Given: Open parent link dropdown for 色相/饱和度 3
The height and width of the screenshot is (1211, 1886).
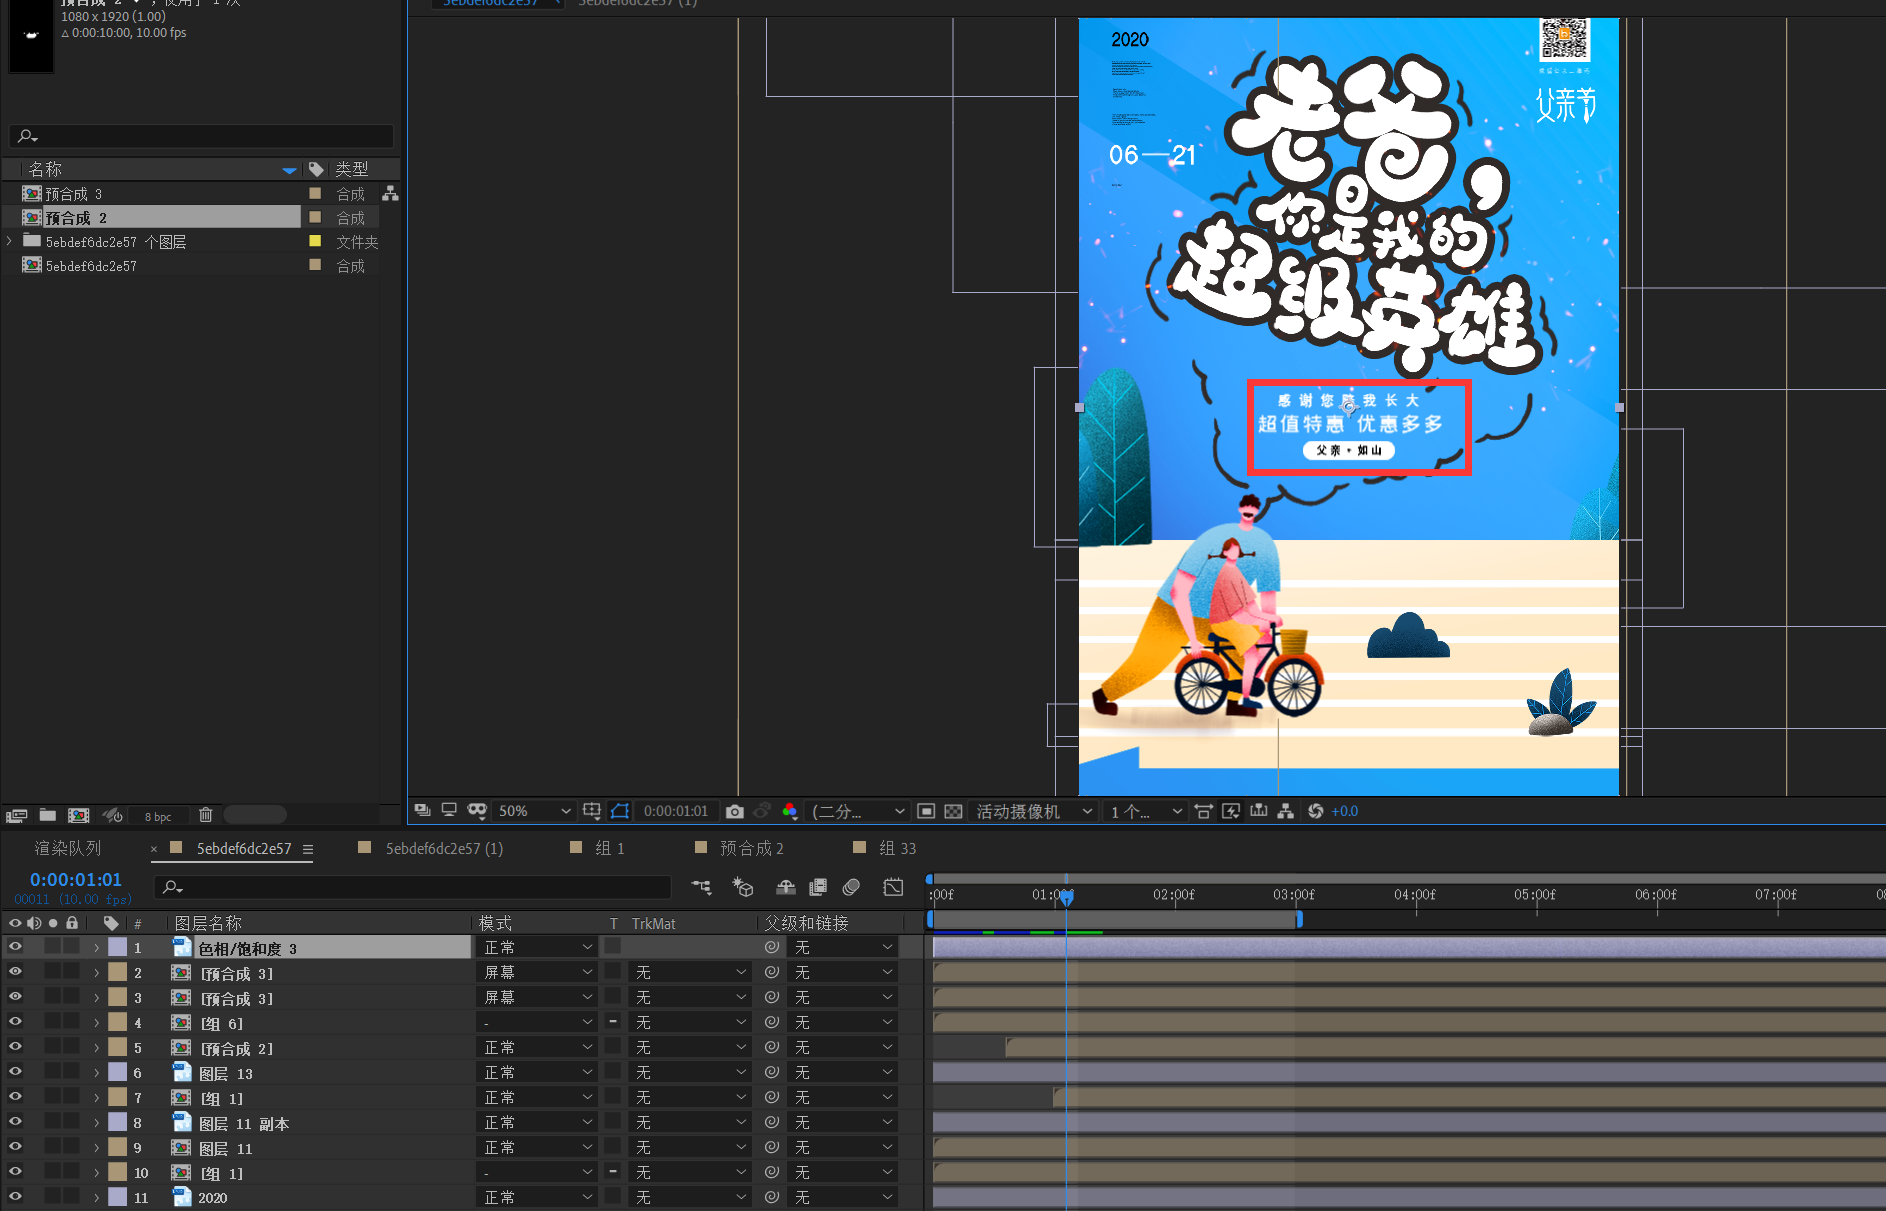Looking at the screenshot, I should pyautogui.click(x=844, y=947).
